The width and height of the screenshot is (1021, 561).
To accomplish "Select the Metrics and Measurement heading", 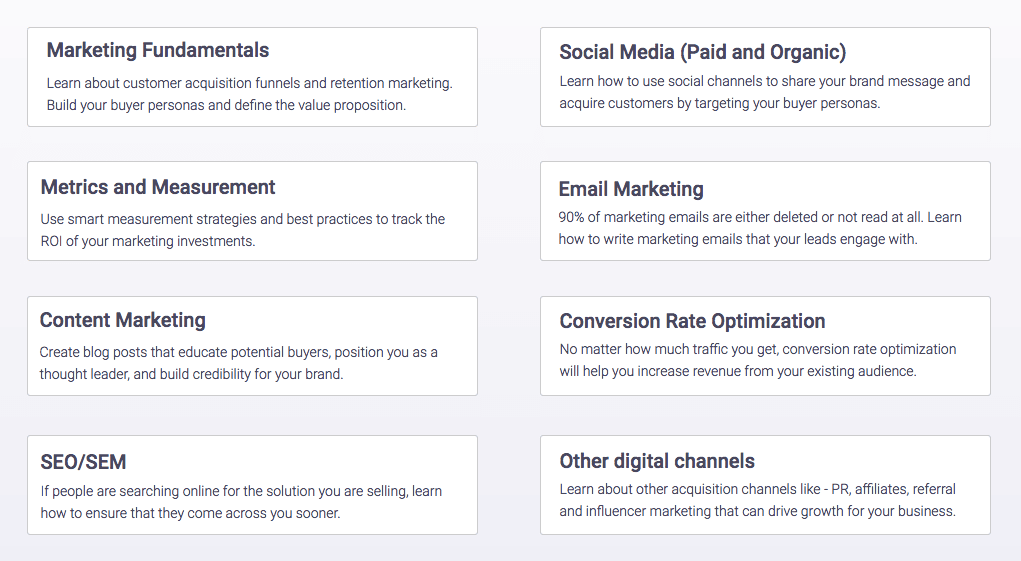I will (158, 187).
